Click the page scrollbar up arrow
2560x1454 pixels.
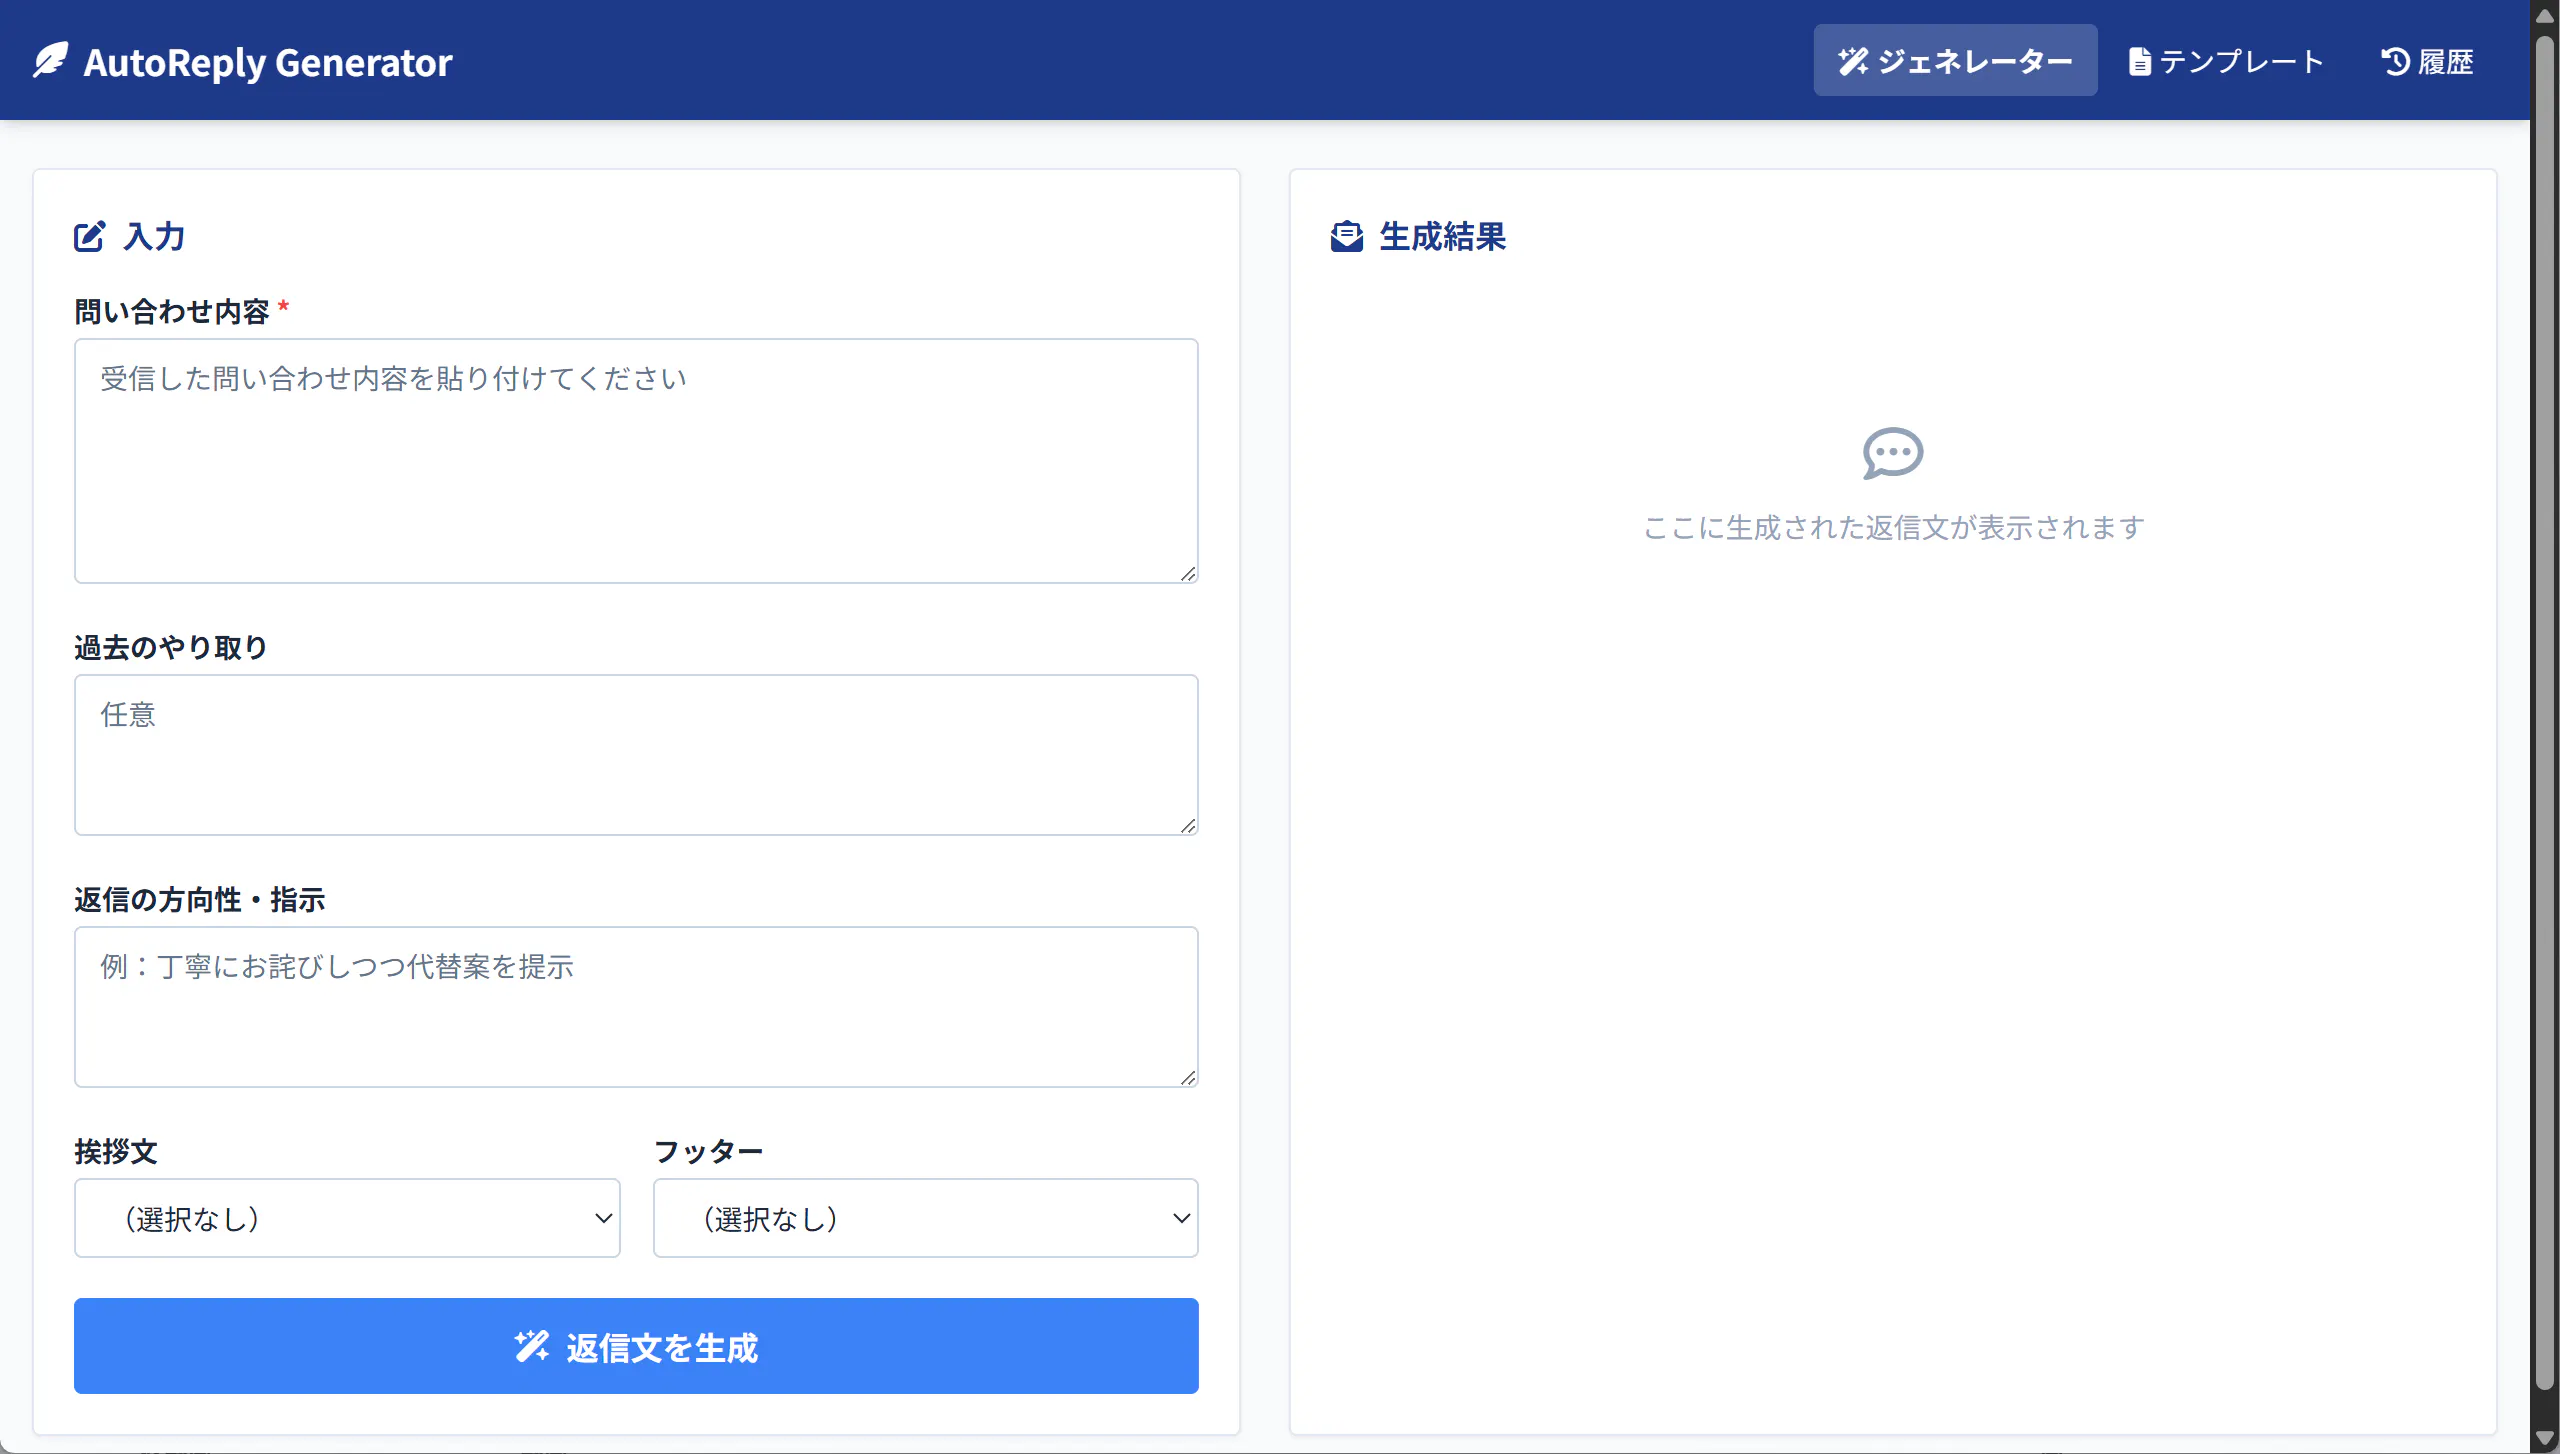pos(2545,14)
